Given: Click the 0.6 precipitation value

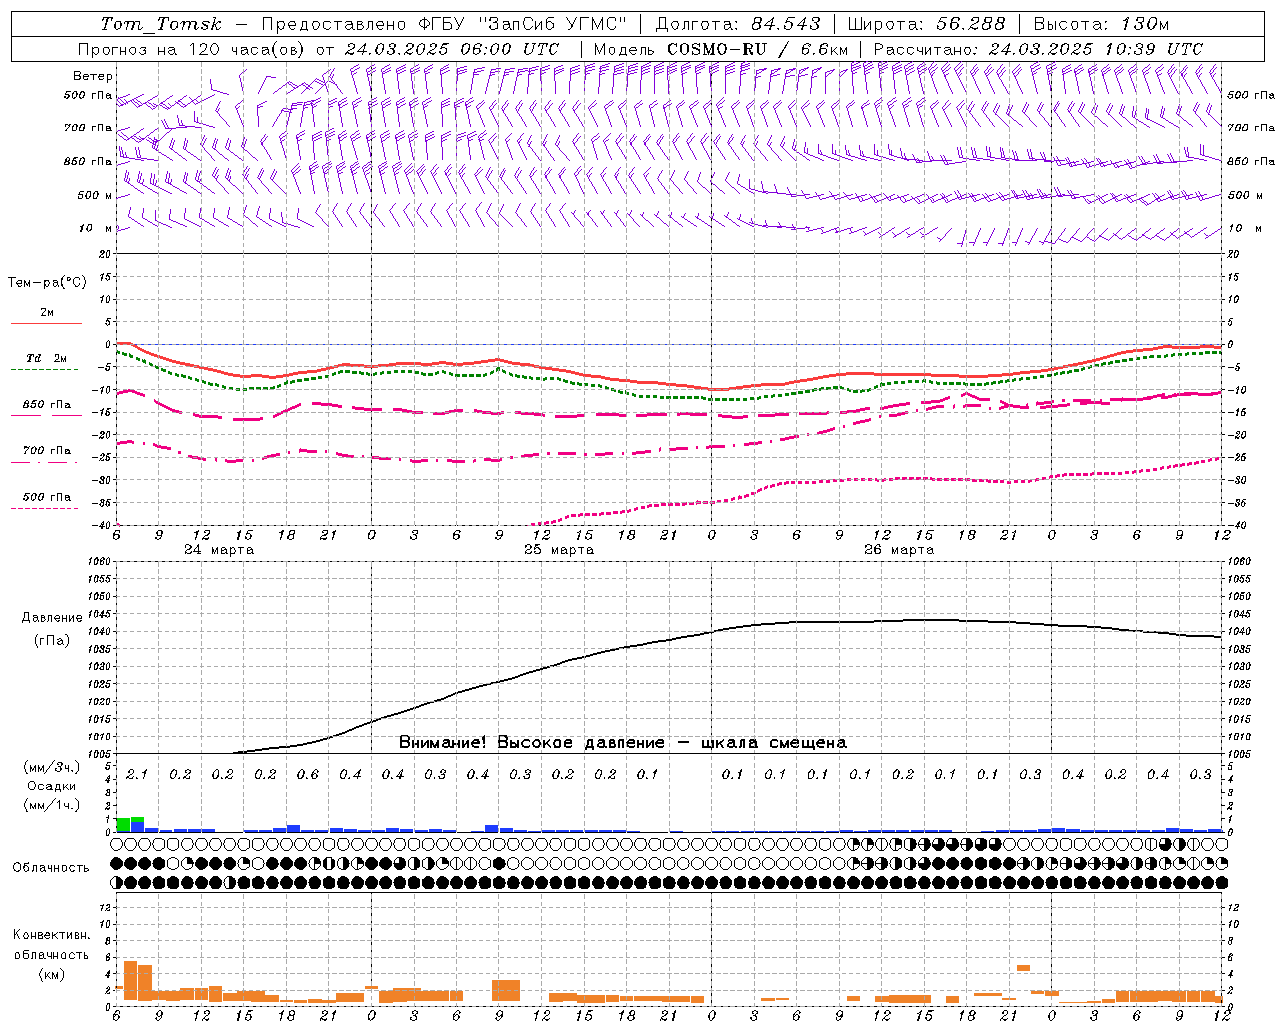Looking at the screenshot, I should point(307,775).
